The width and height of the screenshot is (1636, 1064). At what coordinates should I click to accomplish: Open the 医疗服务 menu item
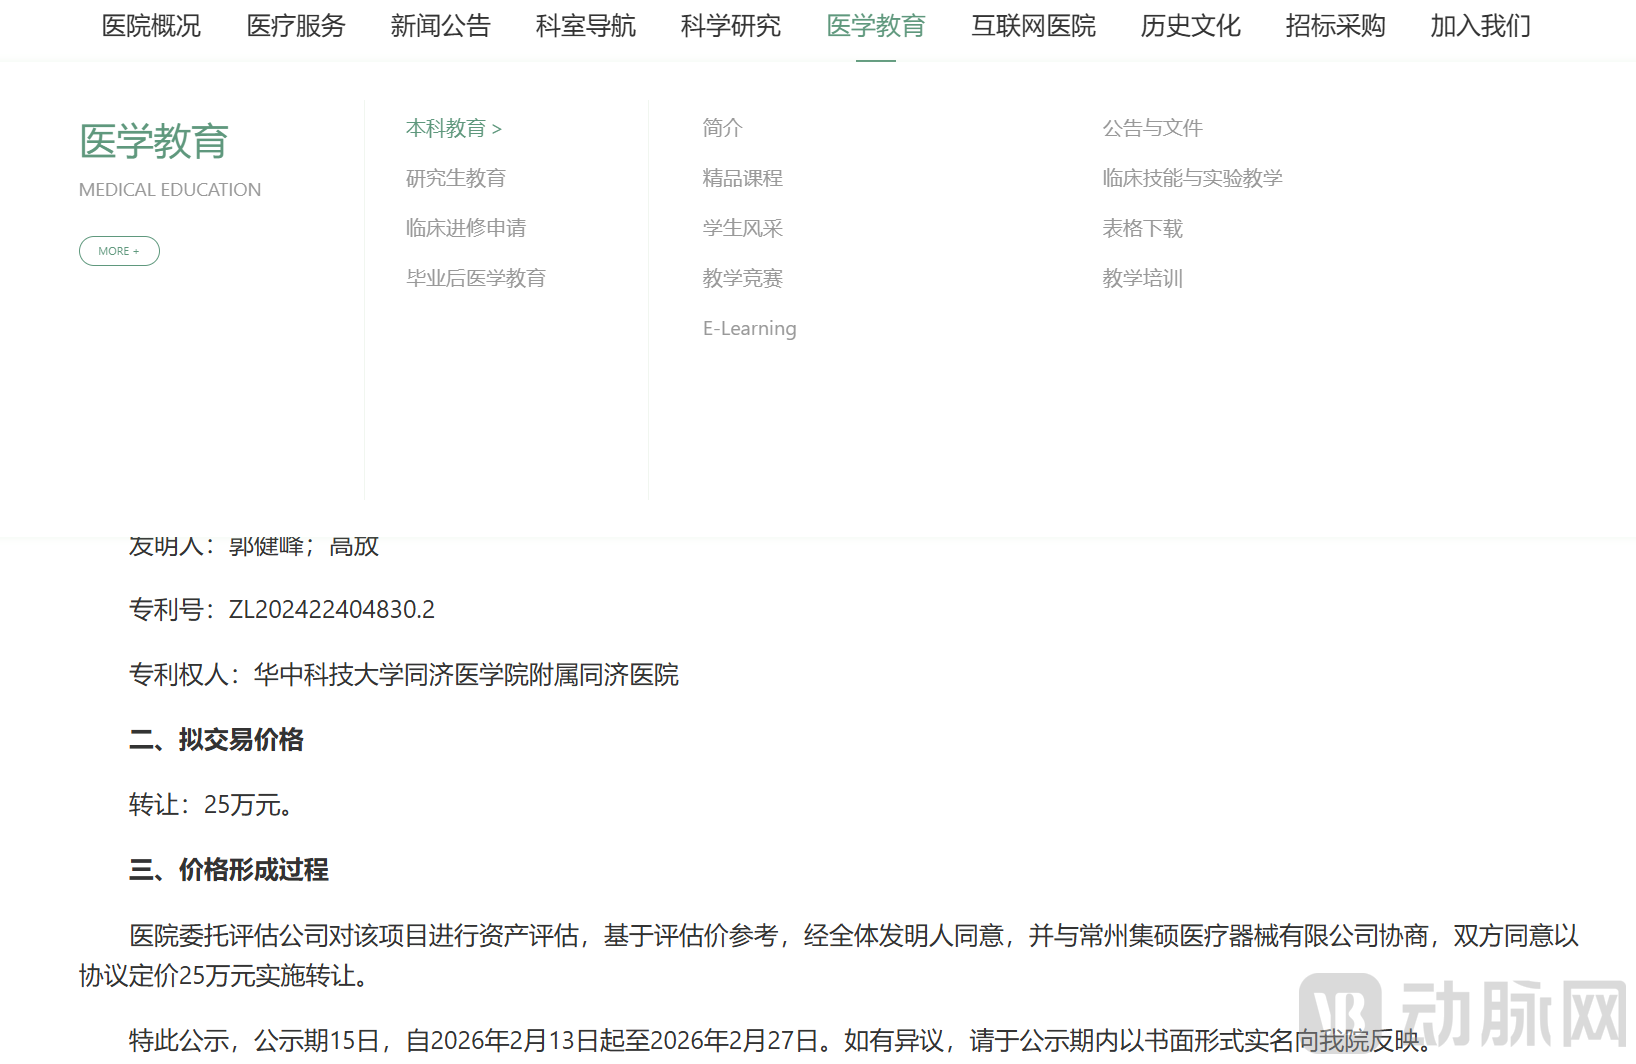295,26
